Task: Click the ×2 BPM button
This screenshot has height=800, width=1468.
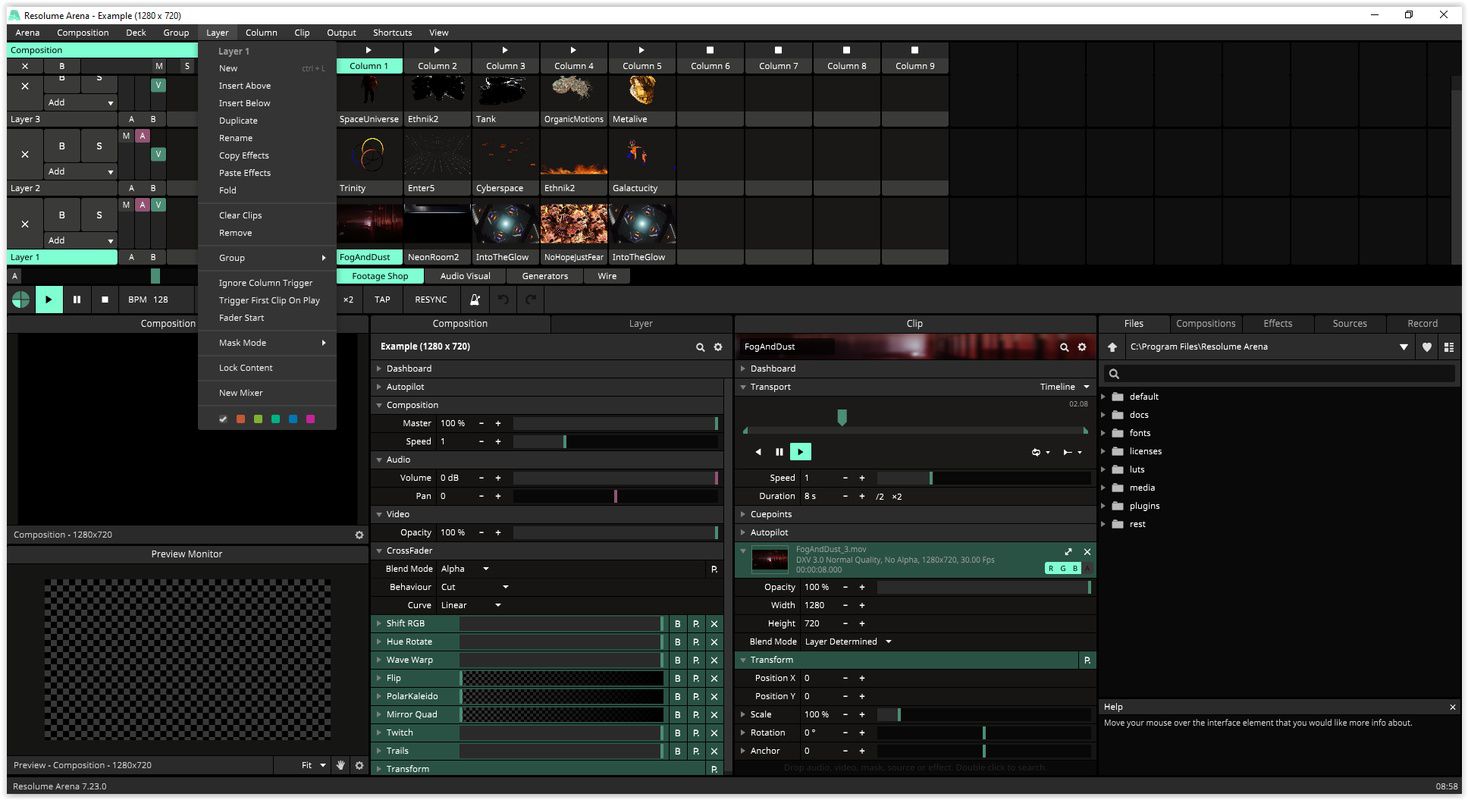Action: (x=348, y=299)
